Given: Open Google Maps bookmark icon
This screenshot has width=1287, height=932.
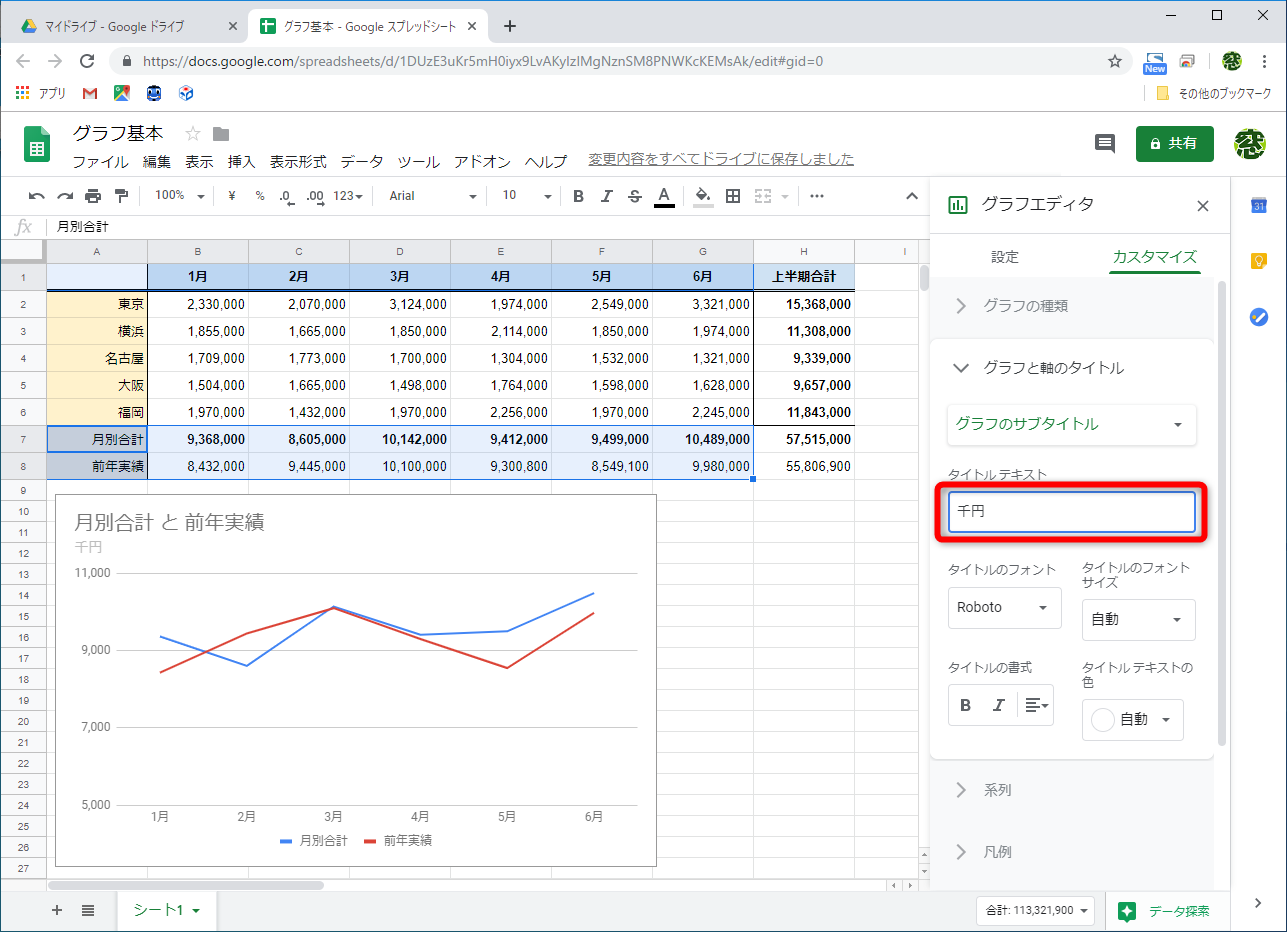Looking at the screenshot, I should pyautogui.click(x=122, y=93).
